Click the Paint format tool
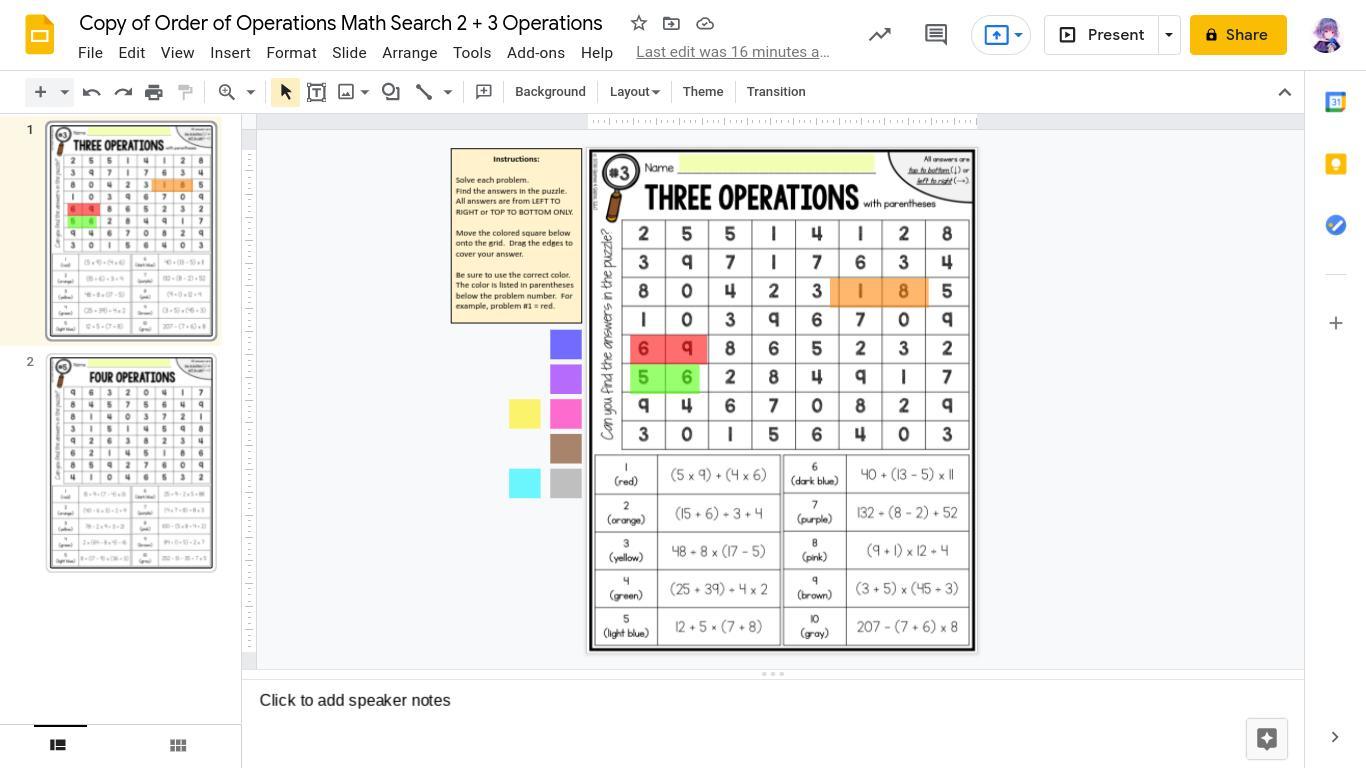The height and width of the screenshot is (768, 1366). tap(185, 92)
